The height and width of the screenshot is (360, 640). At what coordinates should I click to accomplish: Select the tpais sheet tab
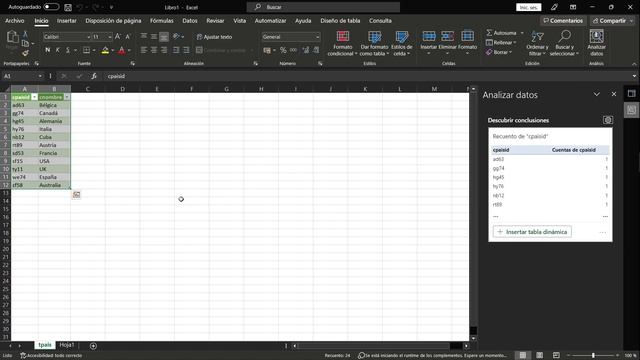[x=45, y=345]
